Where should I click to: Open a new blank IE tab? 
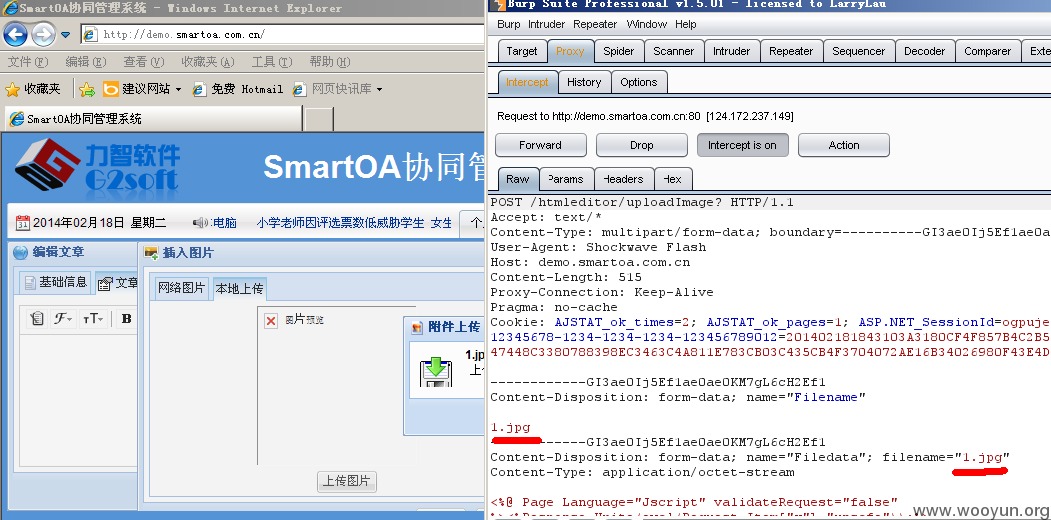click(319, 119)
